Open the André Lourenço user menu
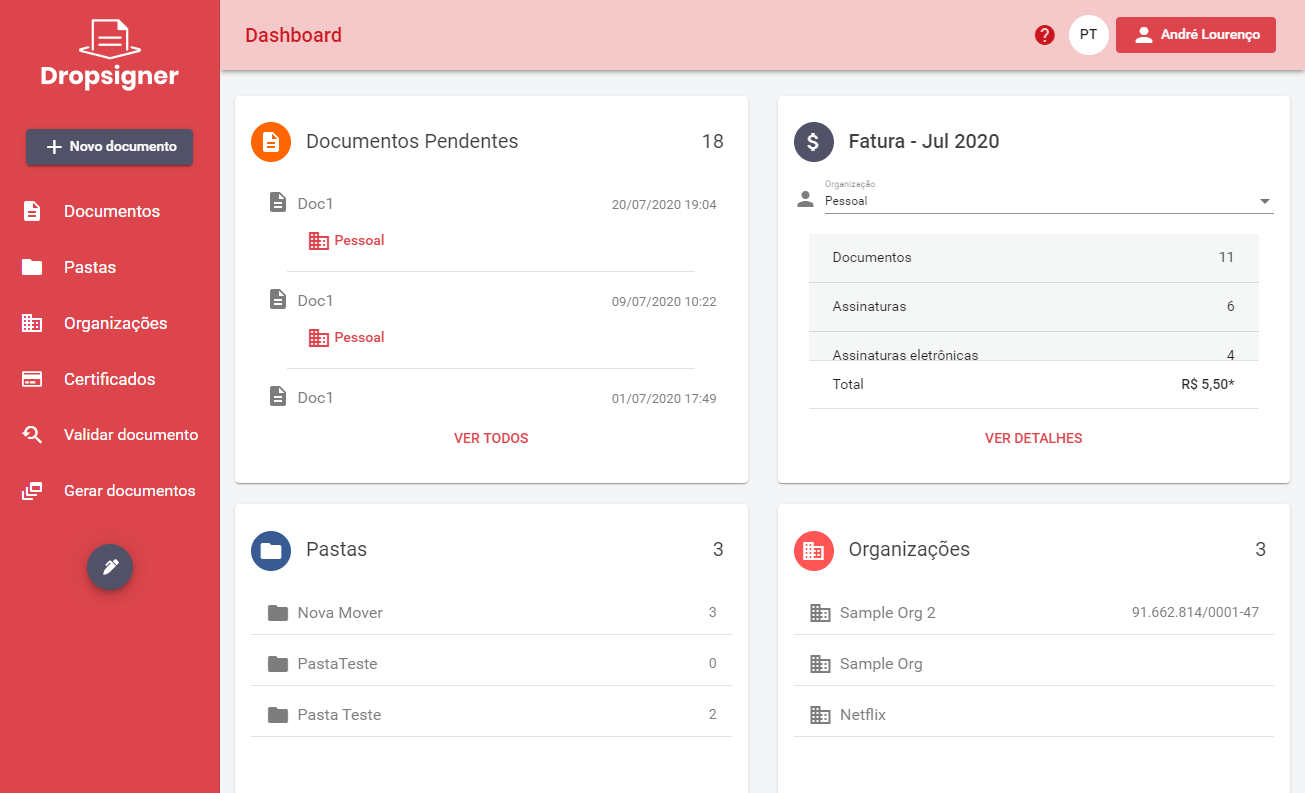 click(1195, 35)
